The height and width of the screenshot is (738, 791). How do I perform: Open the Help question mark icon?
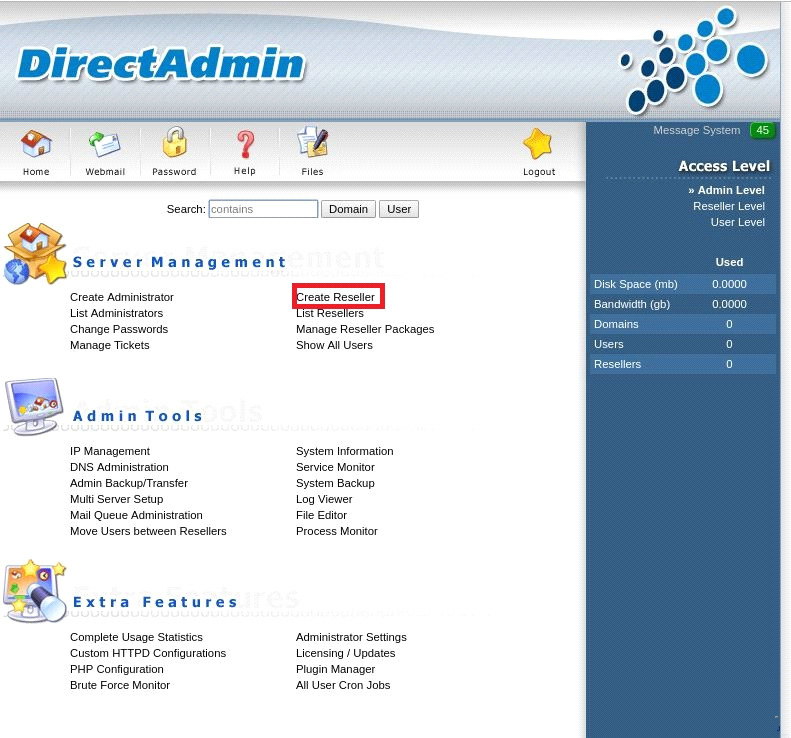click(x=245, y=146)
